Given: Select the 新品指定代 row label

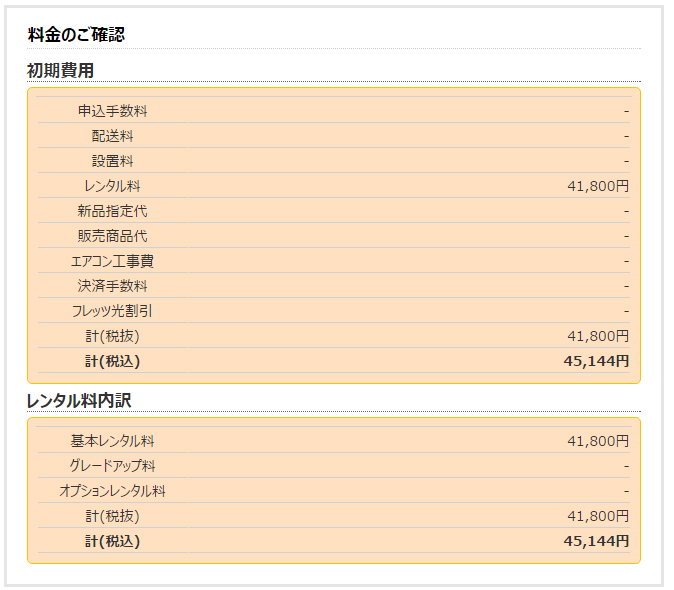Looking at the screenshot, I should click(x=112, y=211).
